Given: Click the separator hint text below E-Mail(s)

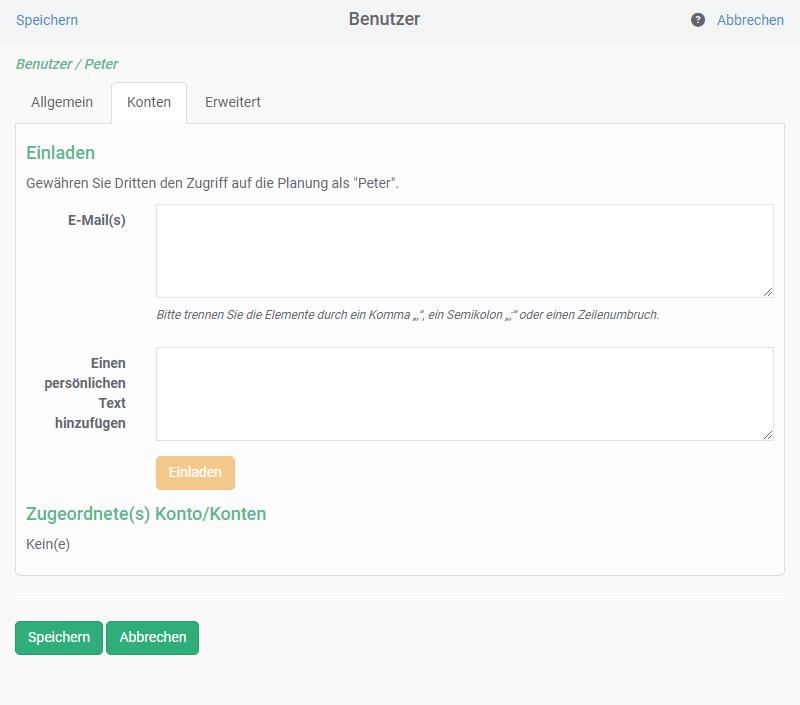Looking at the screenshot, I should tap(407, 315).
